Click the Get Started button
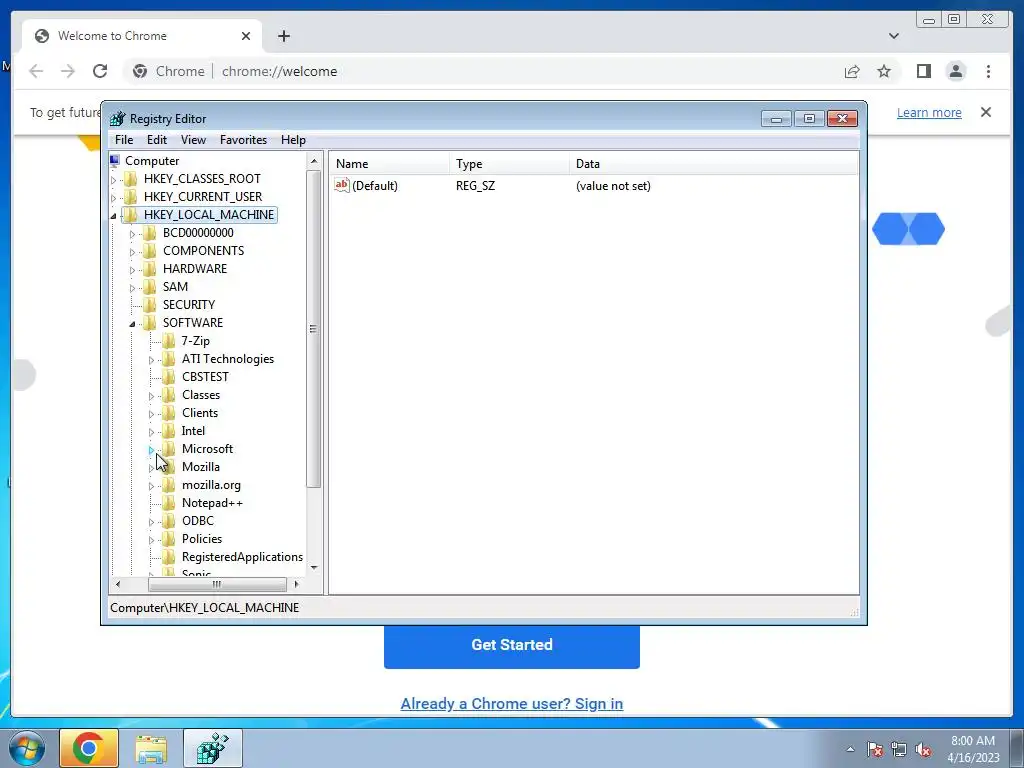1024x768 pixels. [x=512, y=645]
